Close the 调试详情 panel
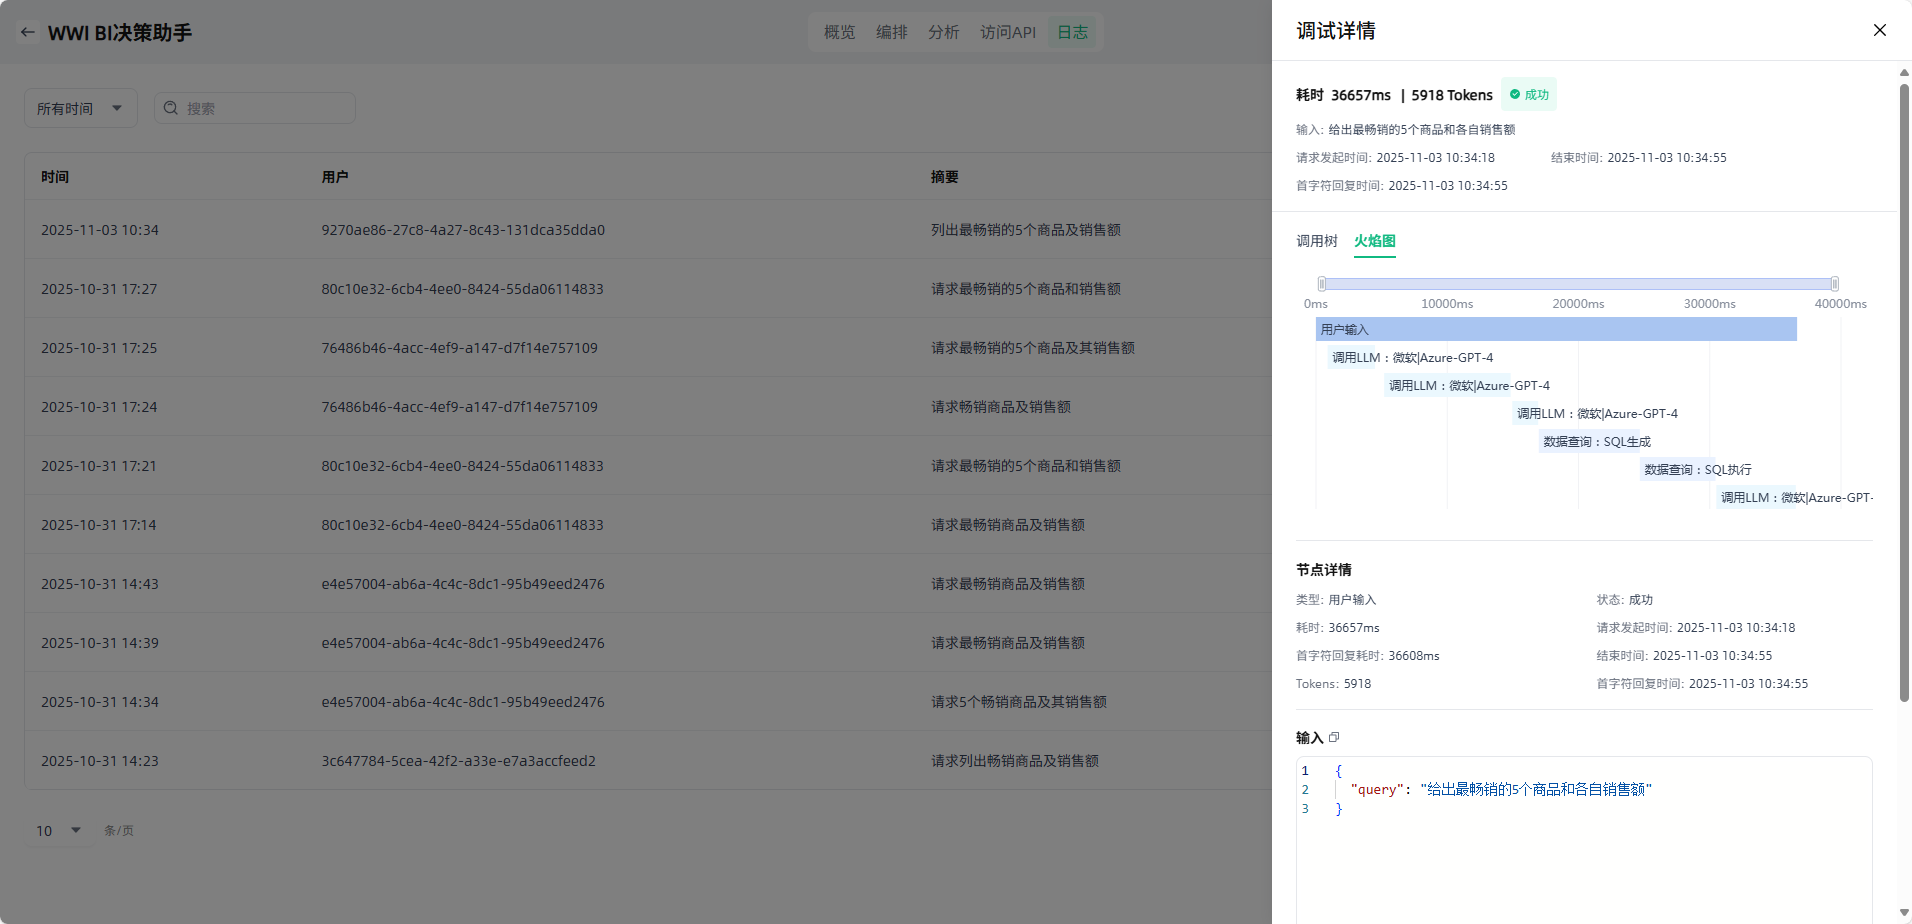This screenshot has height=924, width=1912. coord(1879,30)
